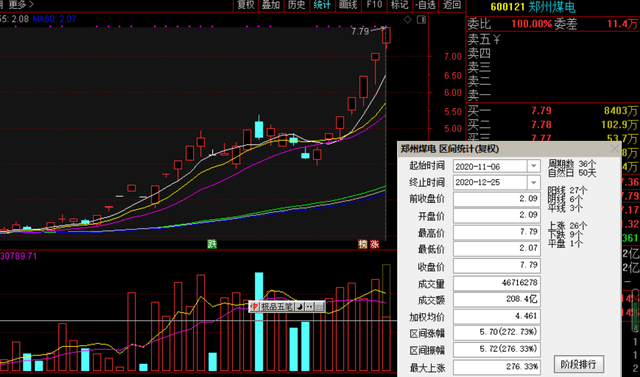This screenshot has width=640, height=377.
Task: Click the 返回 button in toolbar
Action: pos(452,5)
